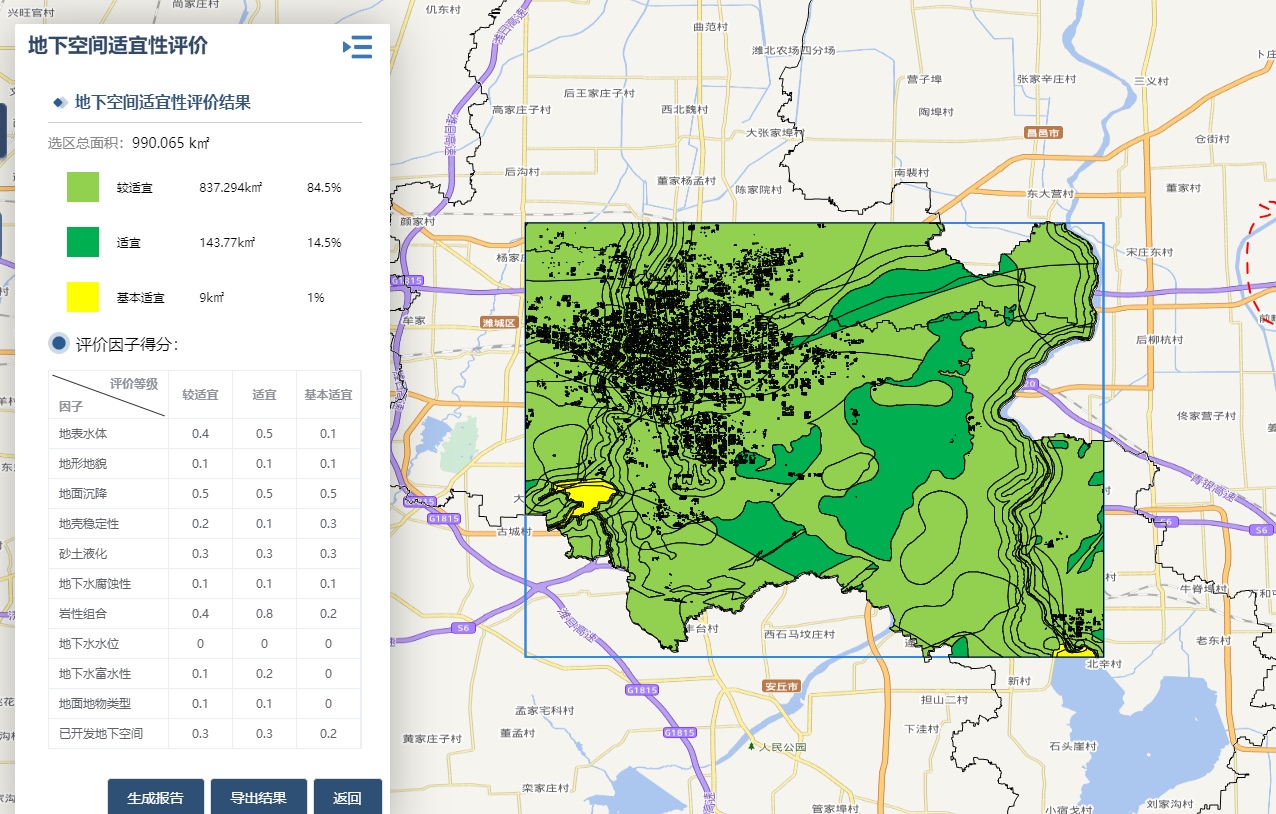
Task: Click the yellow 基本适宜 legend swatch
Action: [83, 297]
